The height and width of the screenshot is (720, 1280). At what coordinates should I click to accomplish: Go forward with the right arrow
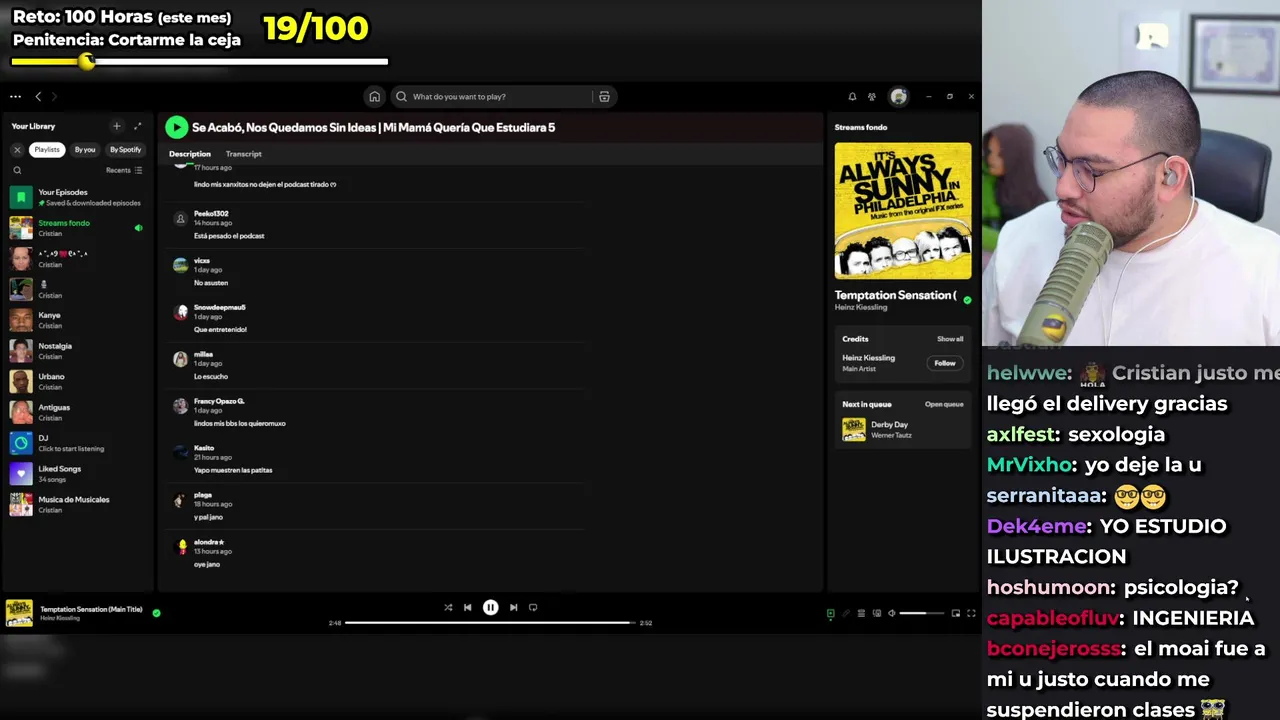pos(54,97)
